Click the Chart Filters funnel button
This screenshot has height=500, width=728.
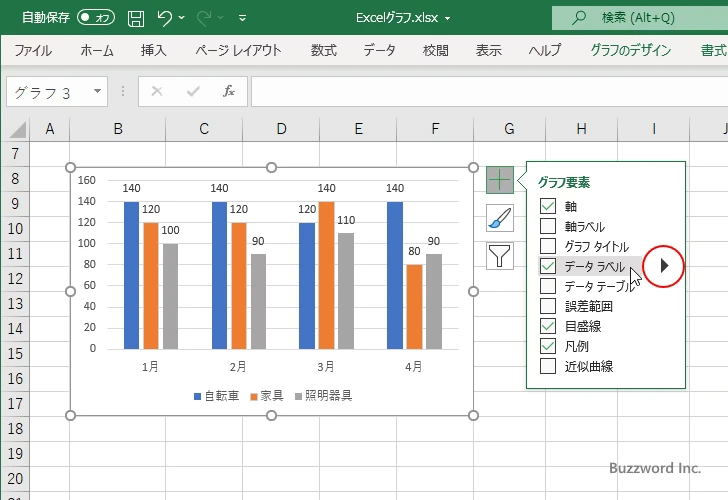coord(500,256)
